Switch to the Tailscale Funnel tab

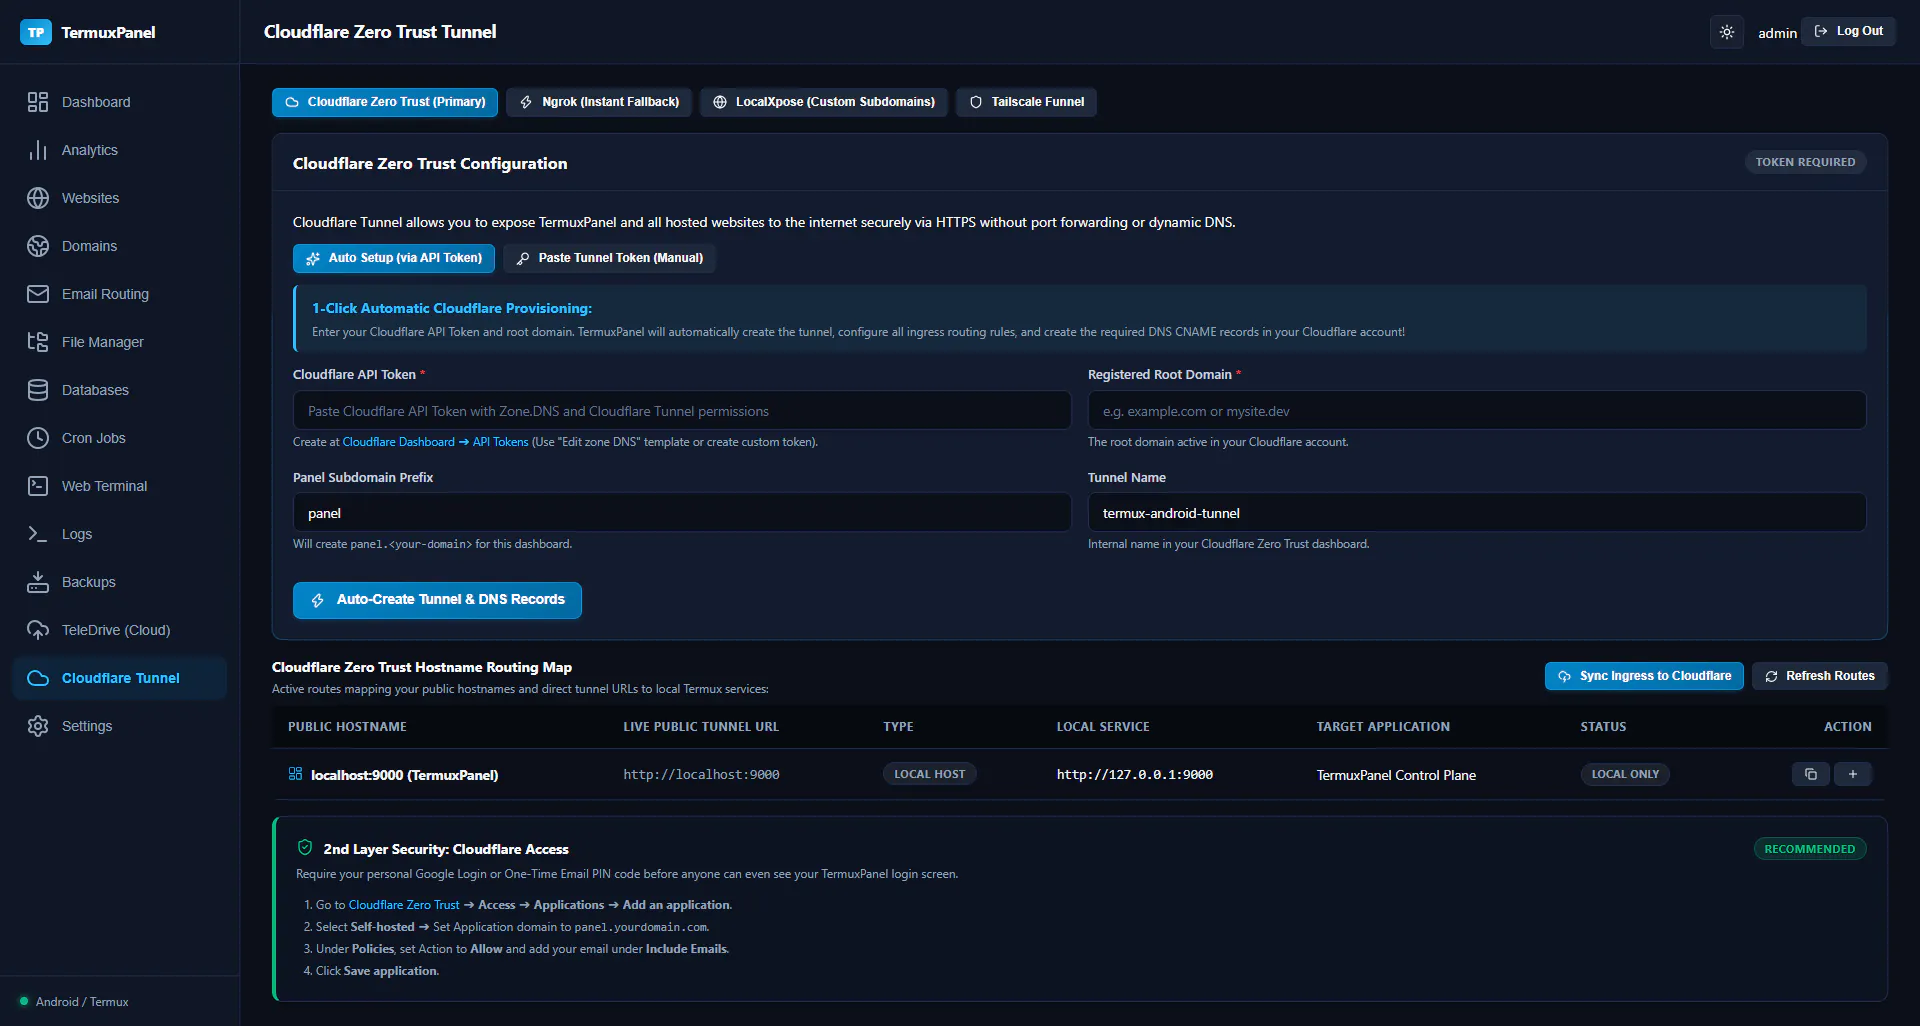(1026, 102)
